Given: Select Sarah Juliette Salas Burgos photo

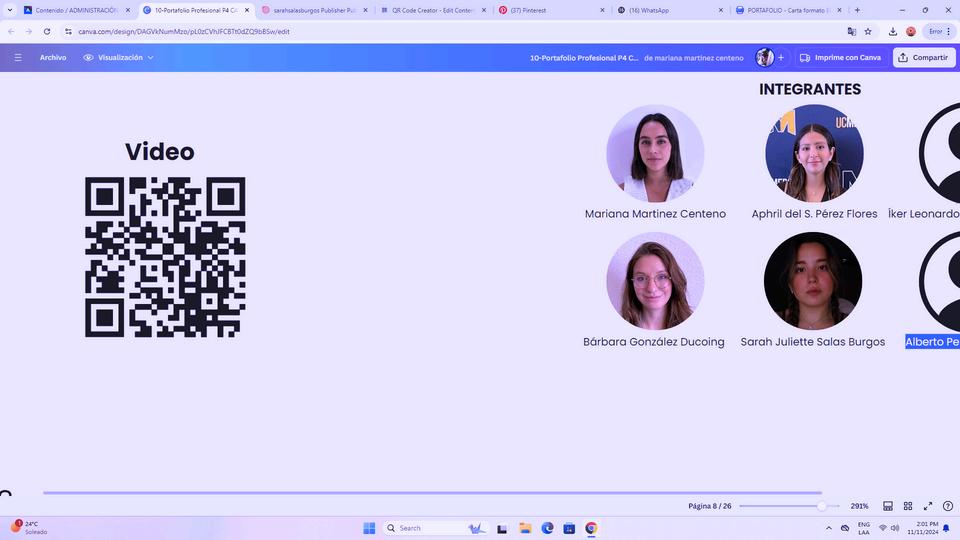Looking at the screenshot, I should pos(813,281).
